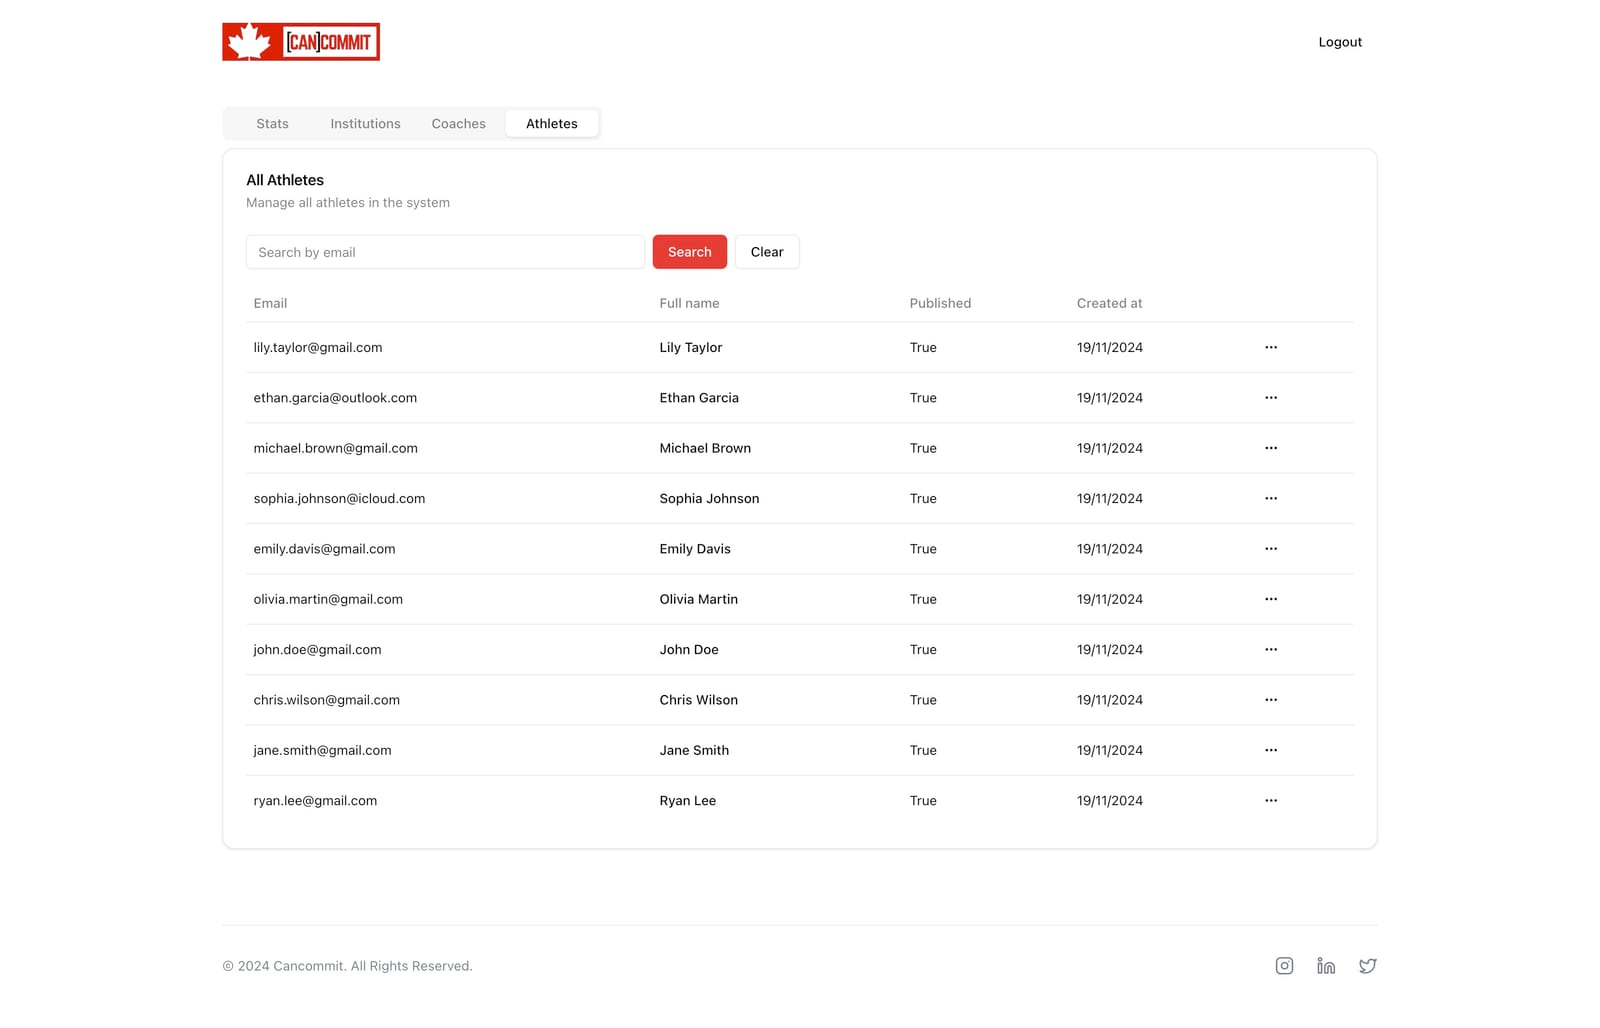Click the Created at column header

[x=1109, y=303]
